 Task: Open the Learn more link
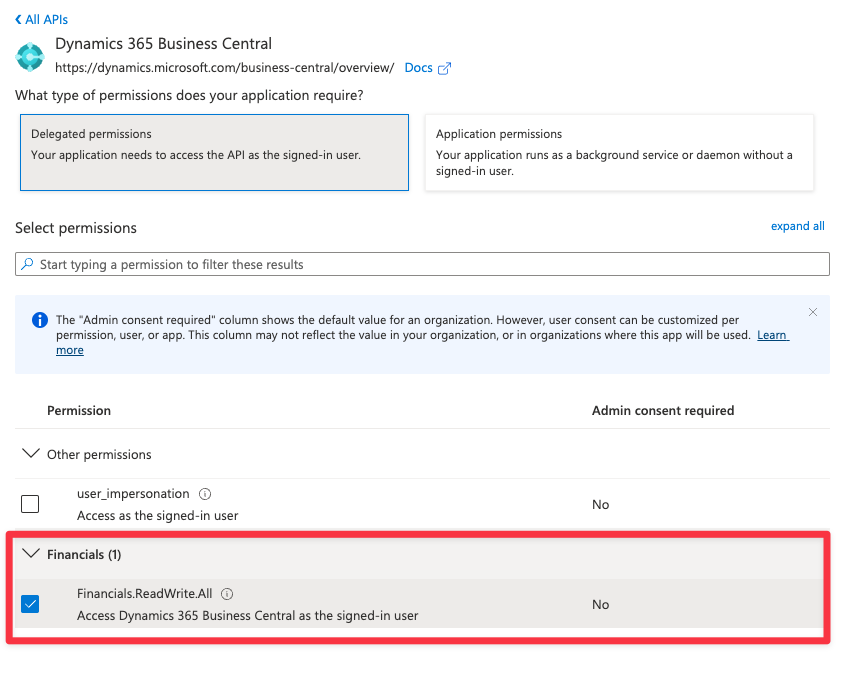tap(771, 335)
